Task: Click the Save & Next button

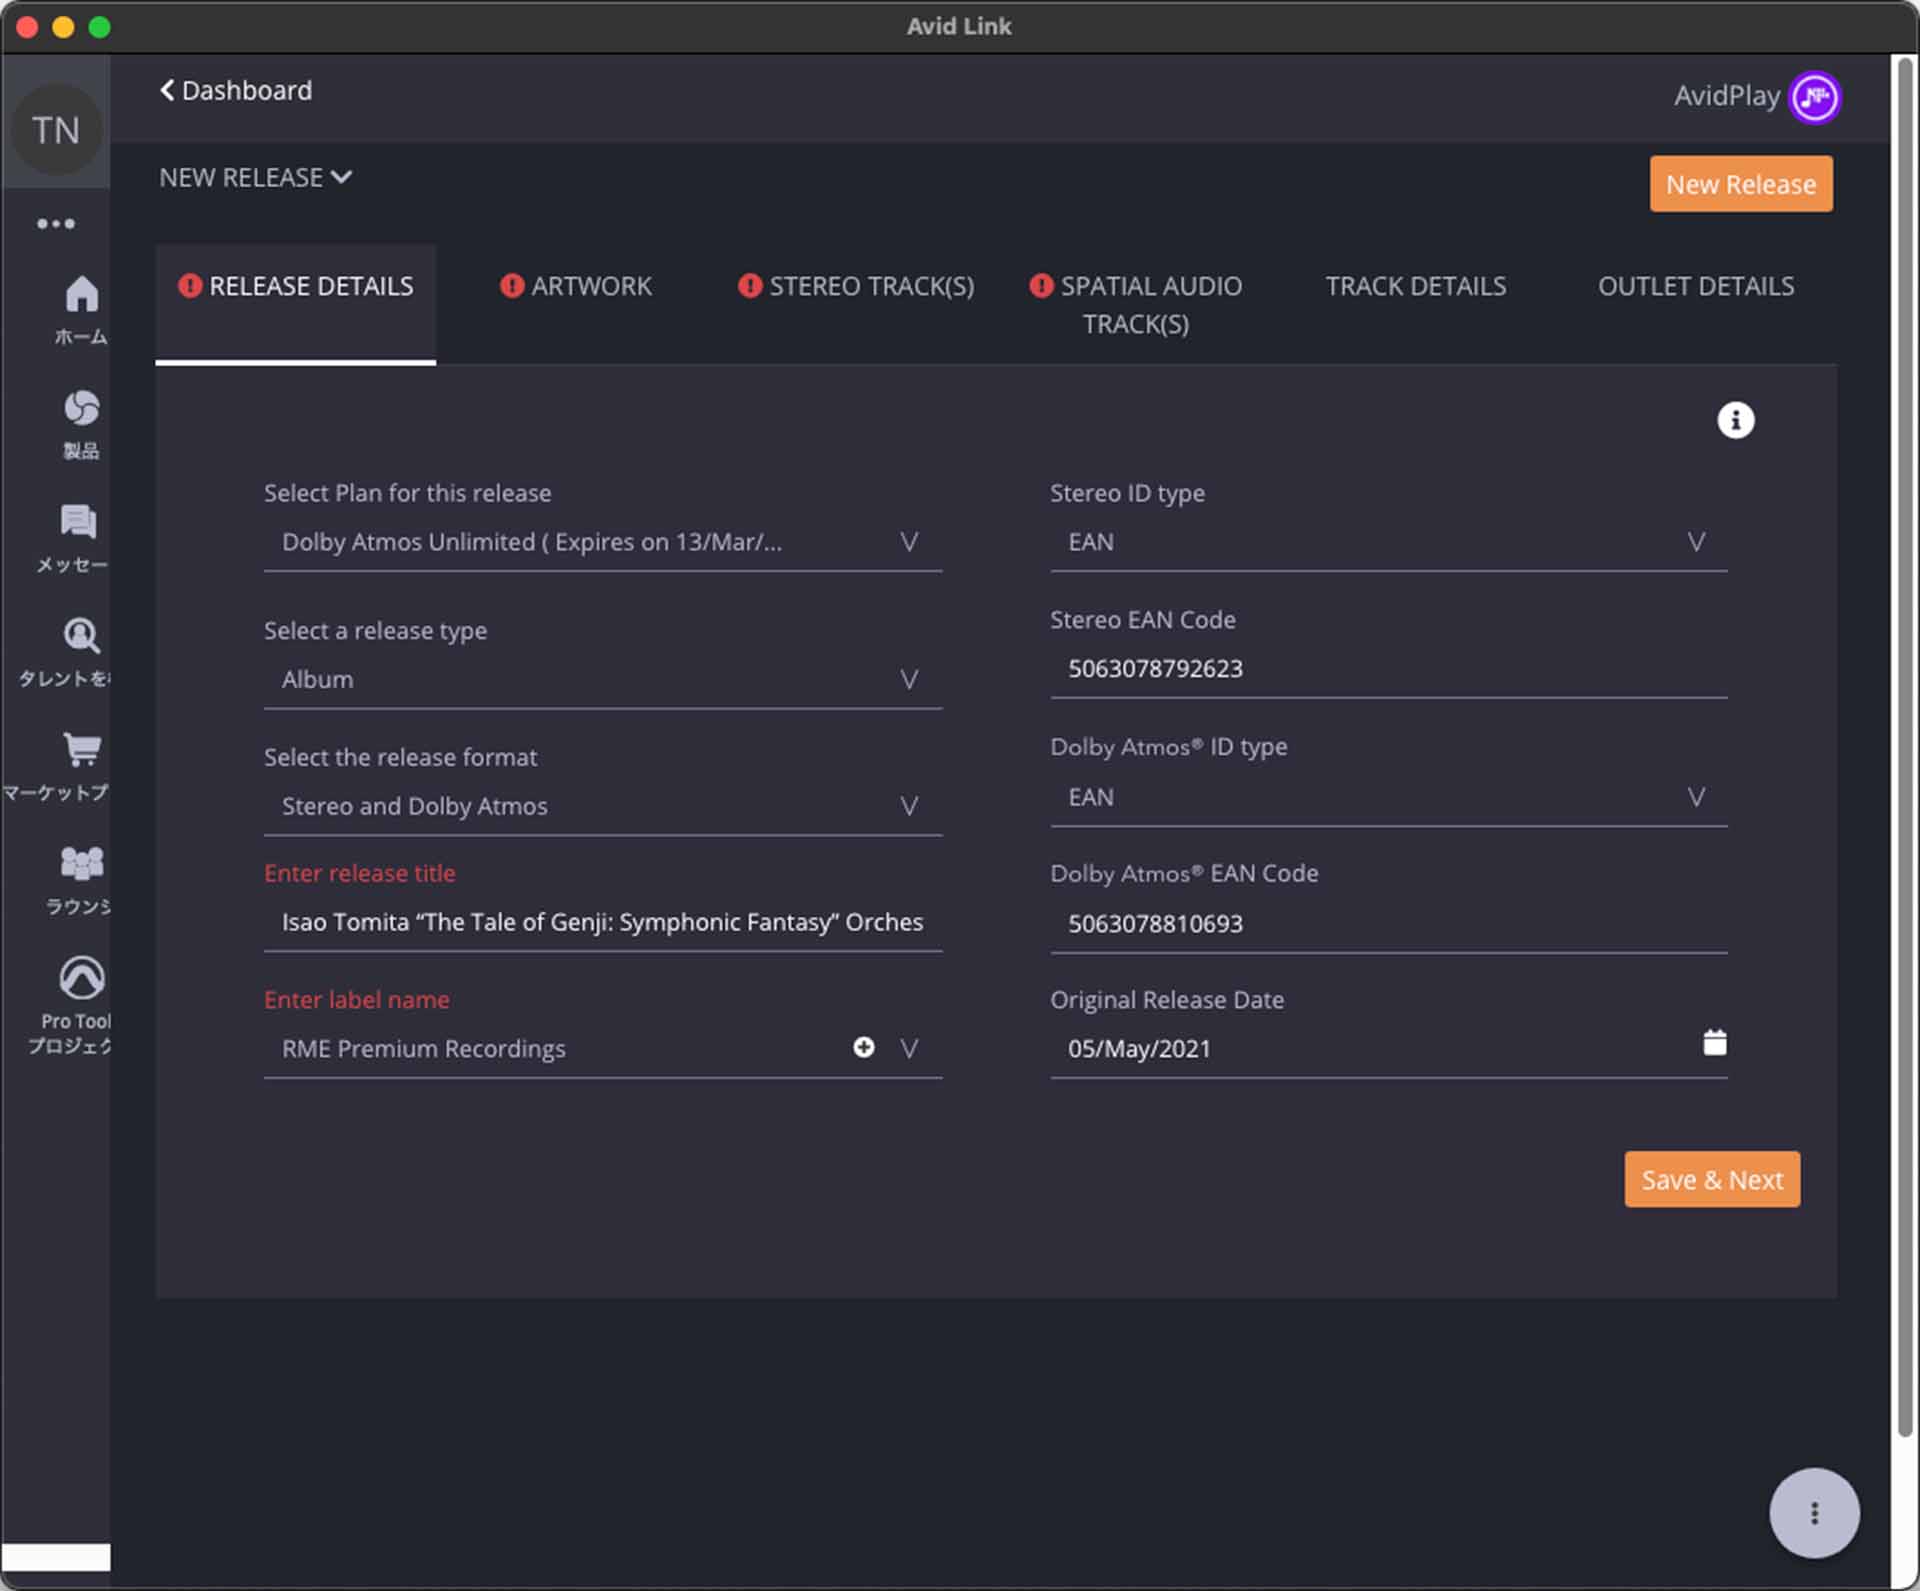Action: pos(1711,1179)
